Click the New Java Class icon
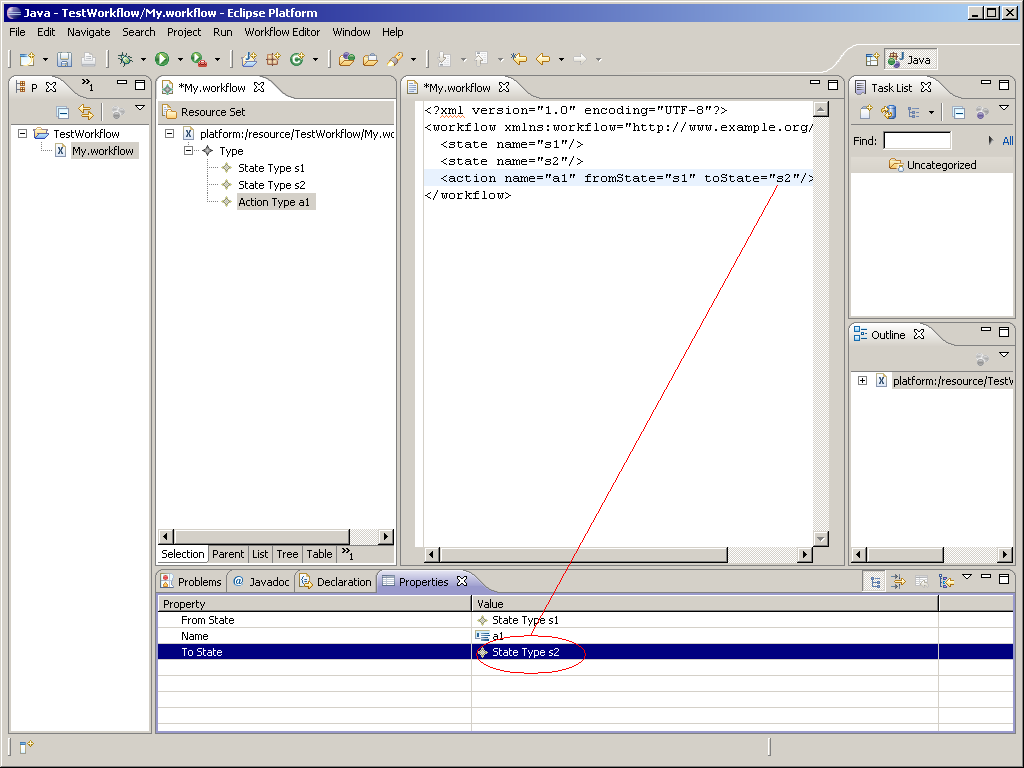The image size is (1024, 768). 296,59
